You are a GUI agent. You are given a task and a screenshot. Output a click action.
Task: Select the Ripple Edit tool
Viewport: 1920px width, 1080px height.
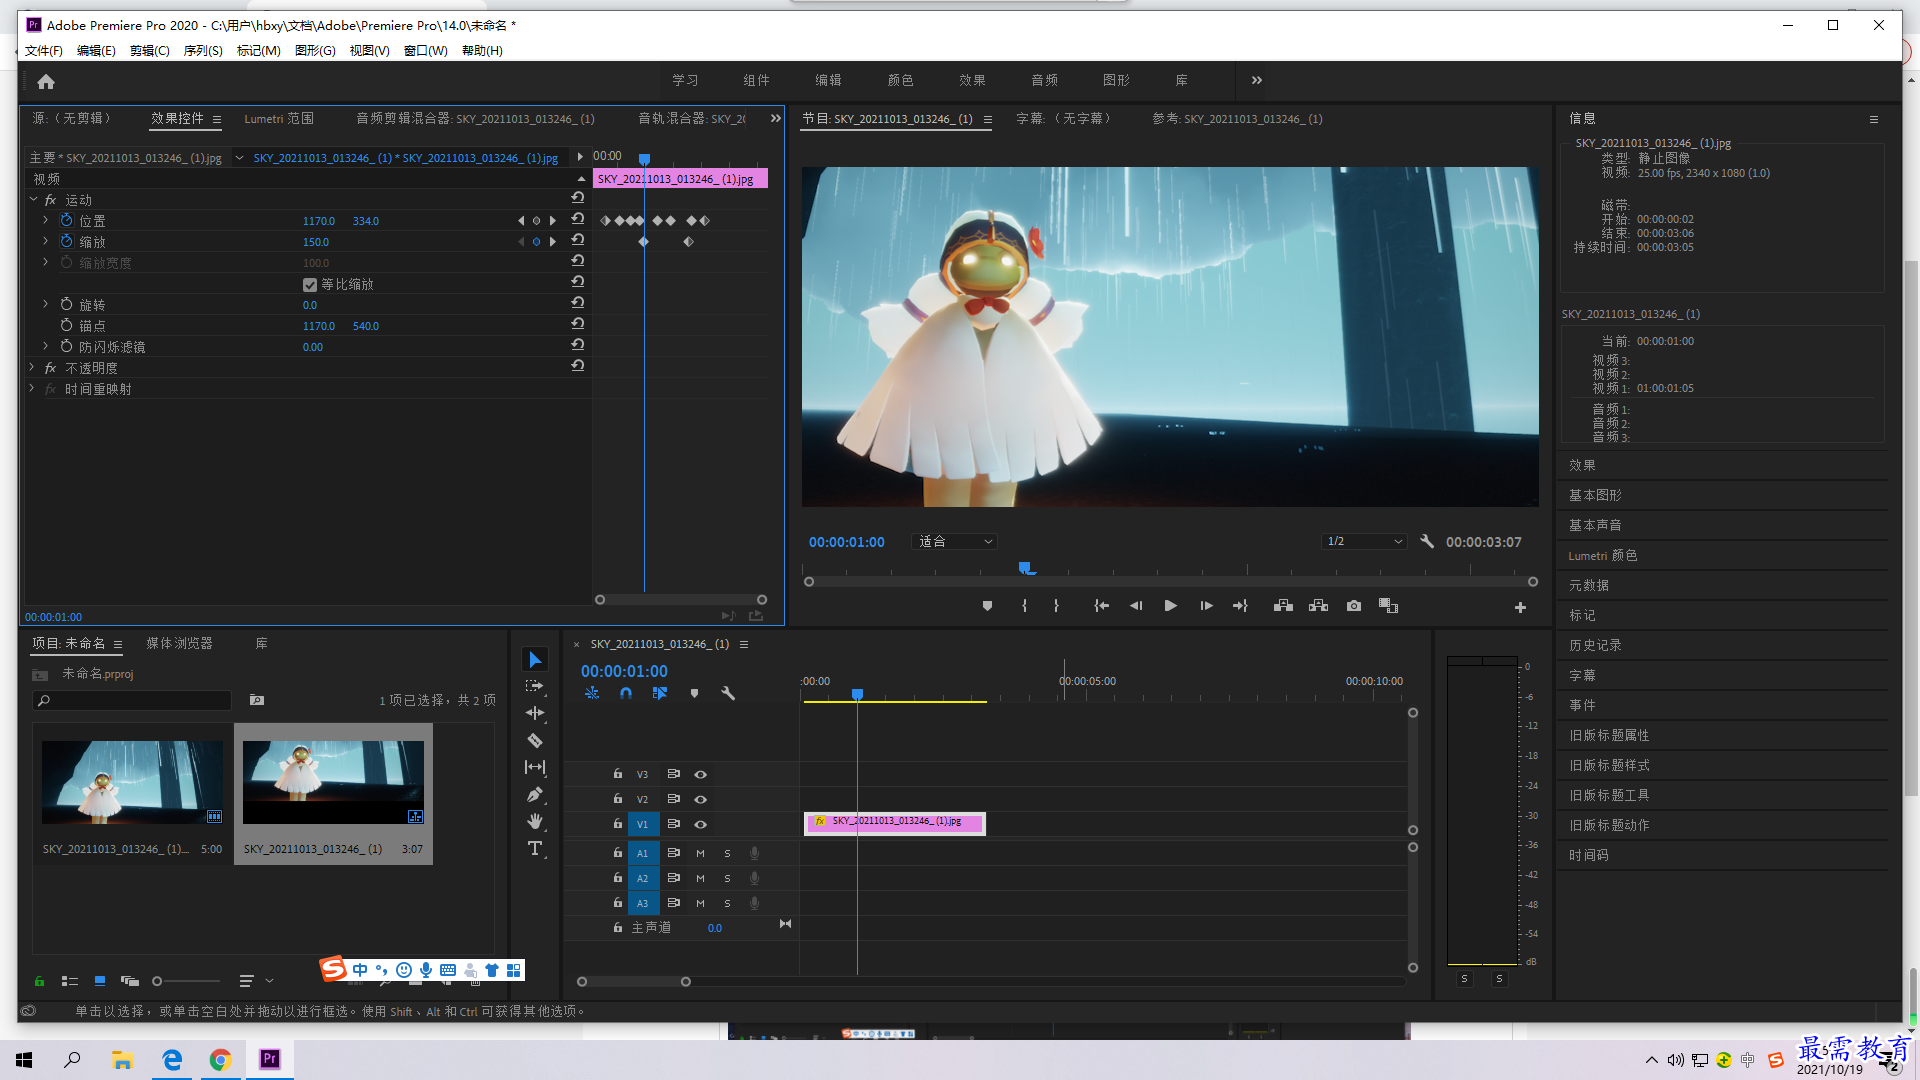click(x=535, y=713)
